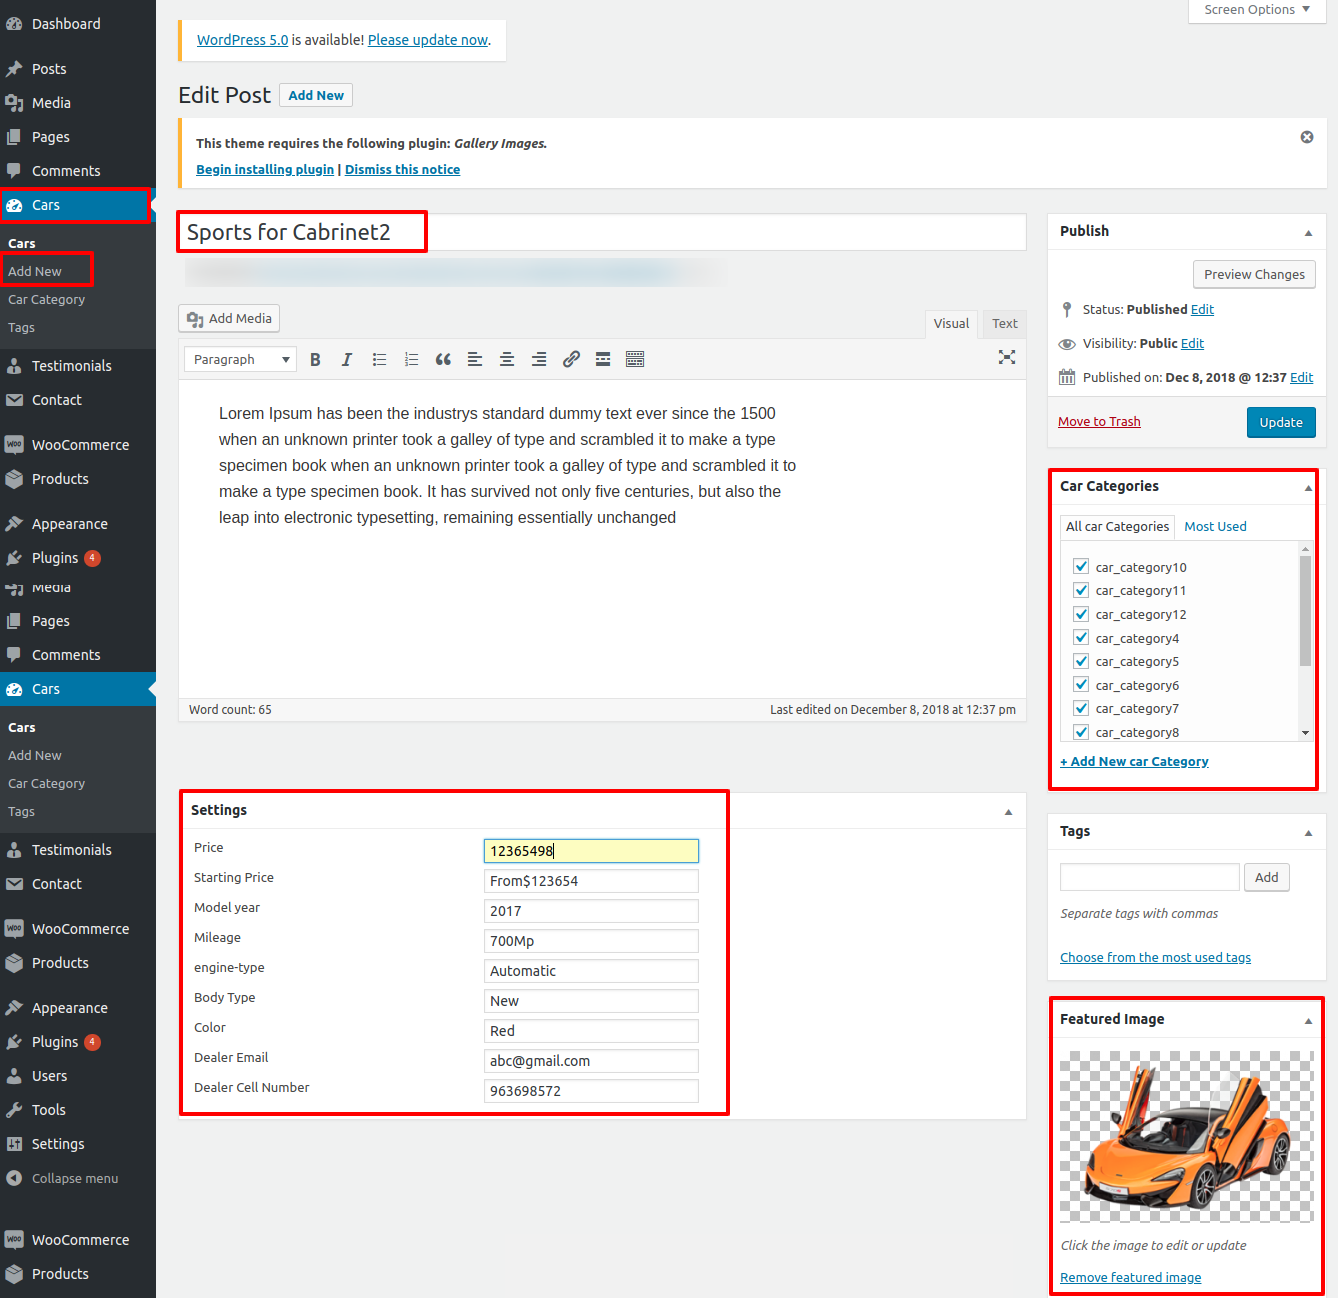Toggle bold formatting in editor toolbar
The image size is (1338, 1298).
315,360
